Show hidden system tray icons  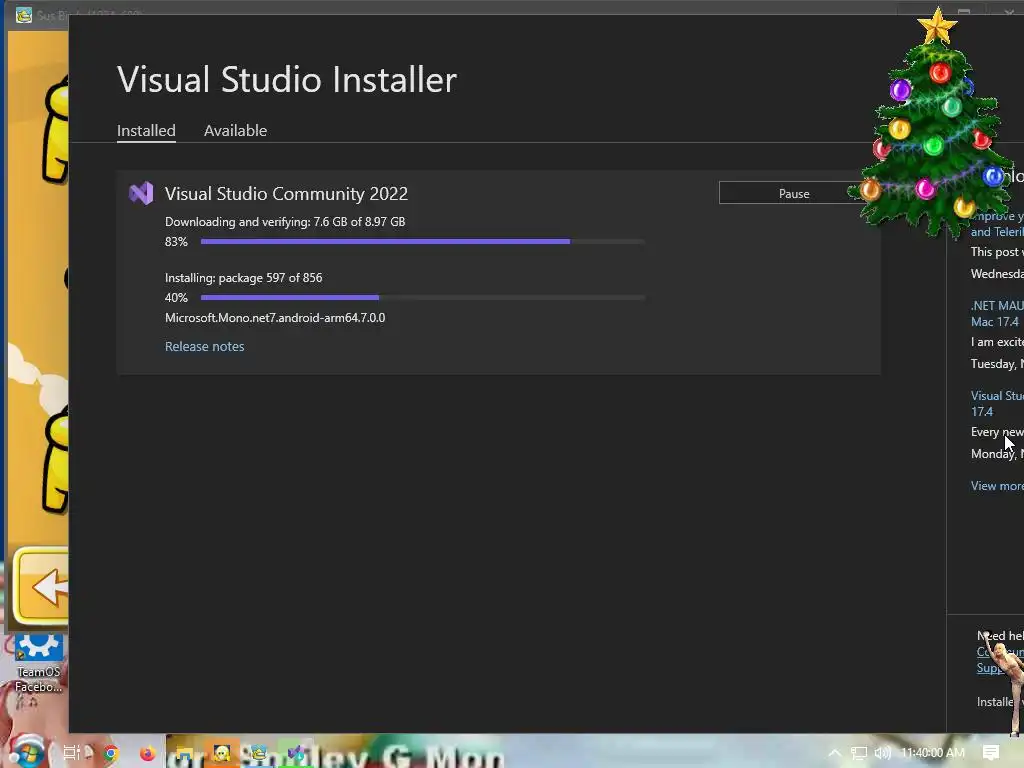[x=835, y=753]
